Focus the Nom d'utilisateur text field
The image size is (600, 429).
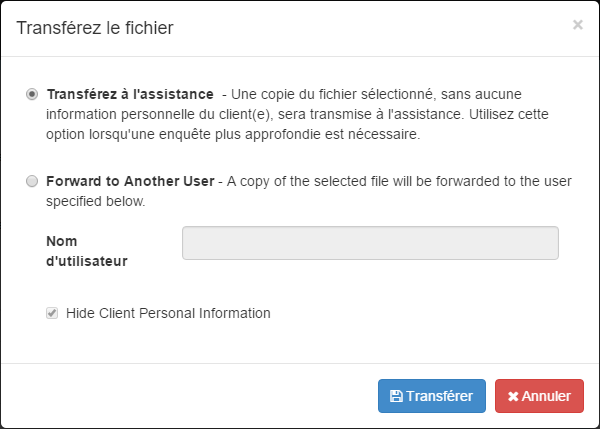[x=370, y=243]
